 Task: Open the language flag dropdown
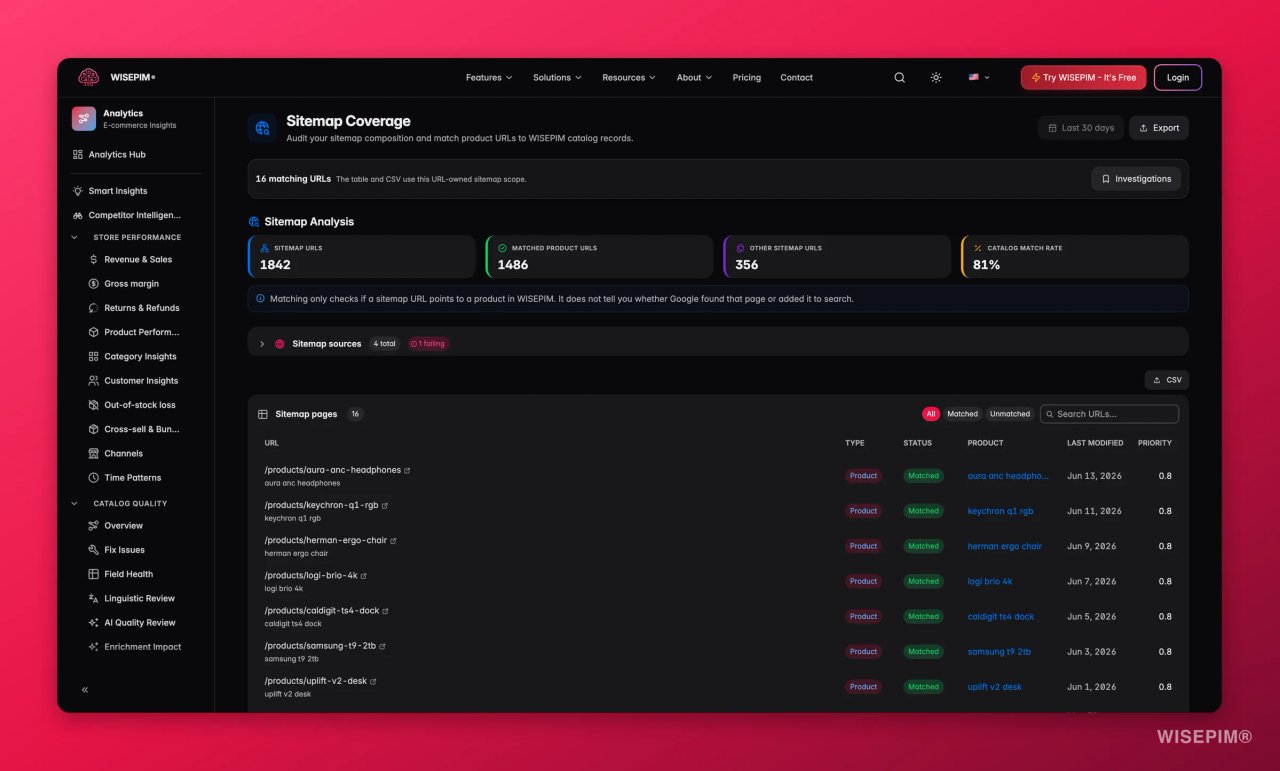979,77
